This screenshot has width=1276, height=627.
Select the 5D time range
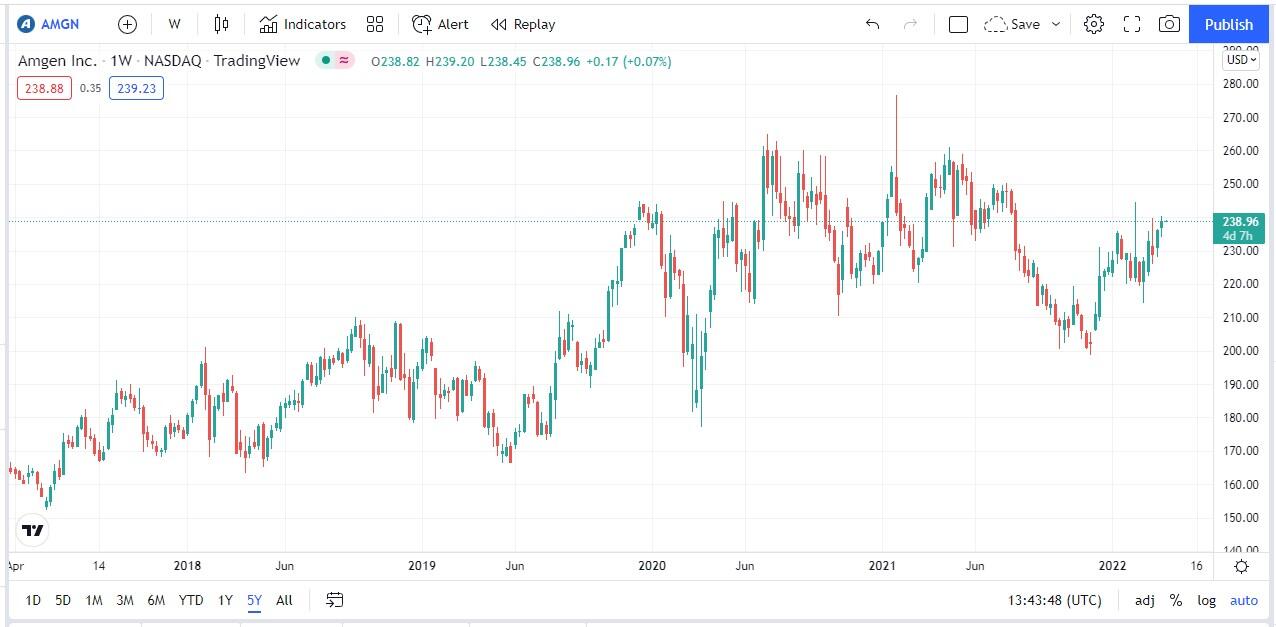coord(63,600)
